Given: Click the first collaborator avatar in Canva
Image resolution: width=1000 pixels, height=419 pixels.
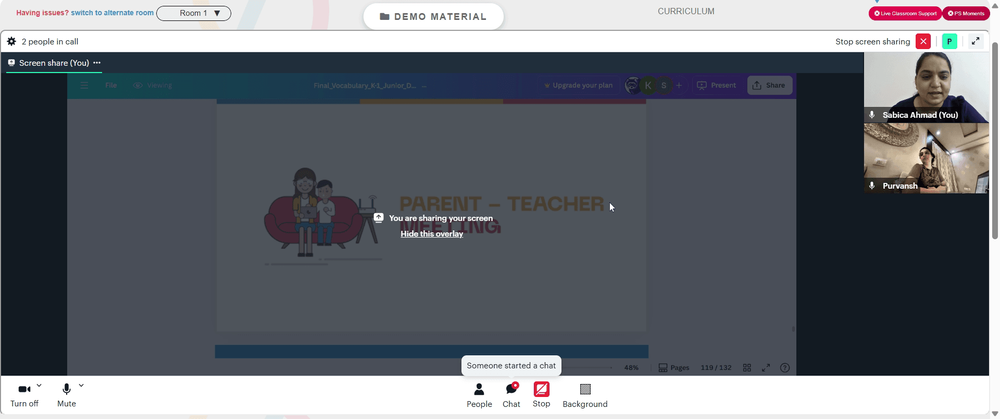Looking at the screenshot, I should 632,85.
